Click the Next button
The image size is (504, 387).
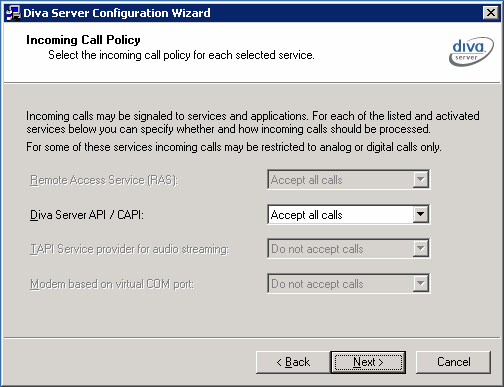point(368,362)
